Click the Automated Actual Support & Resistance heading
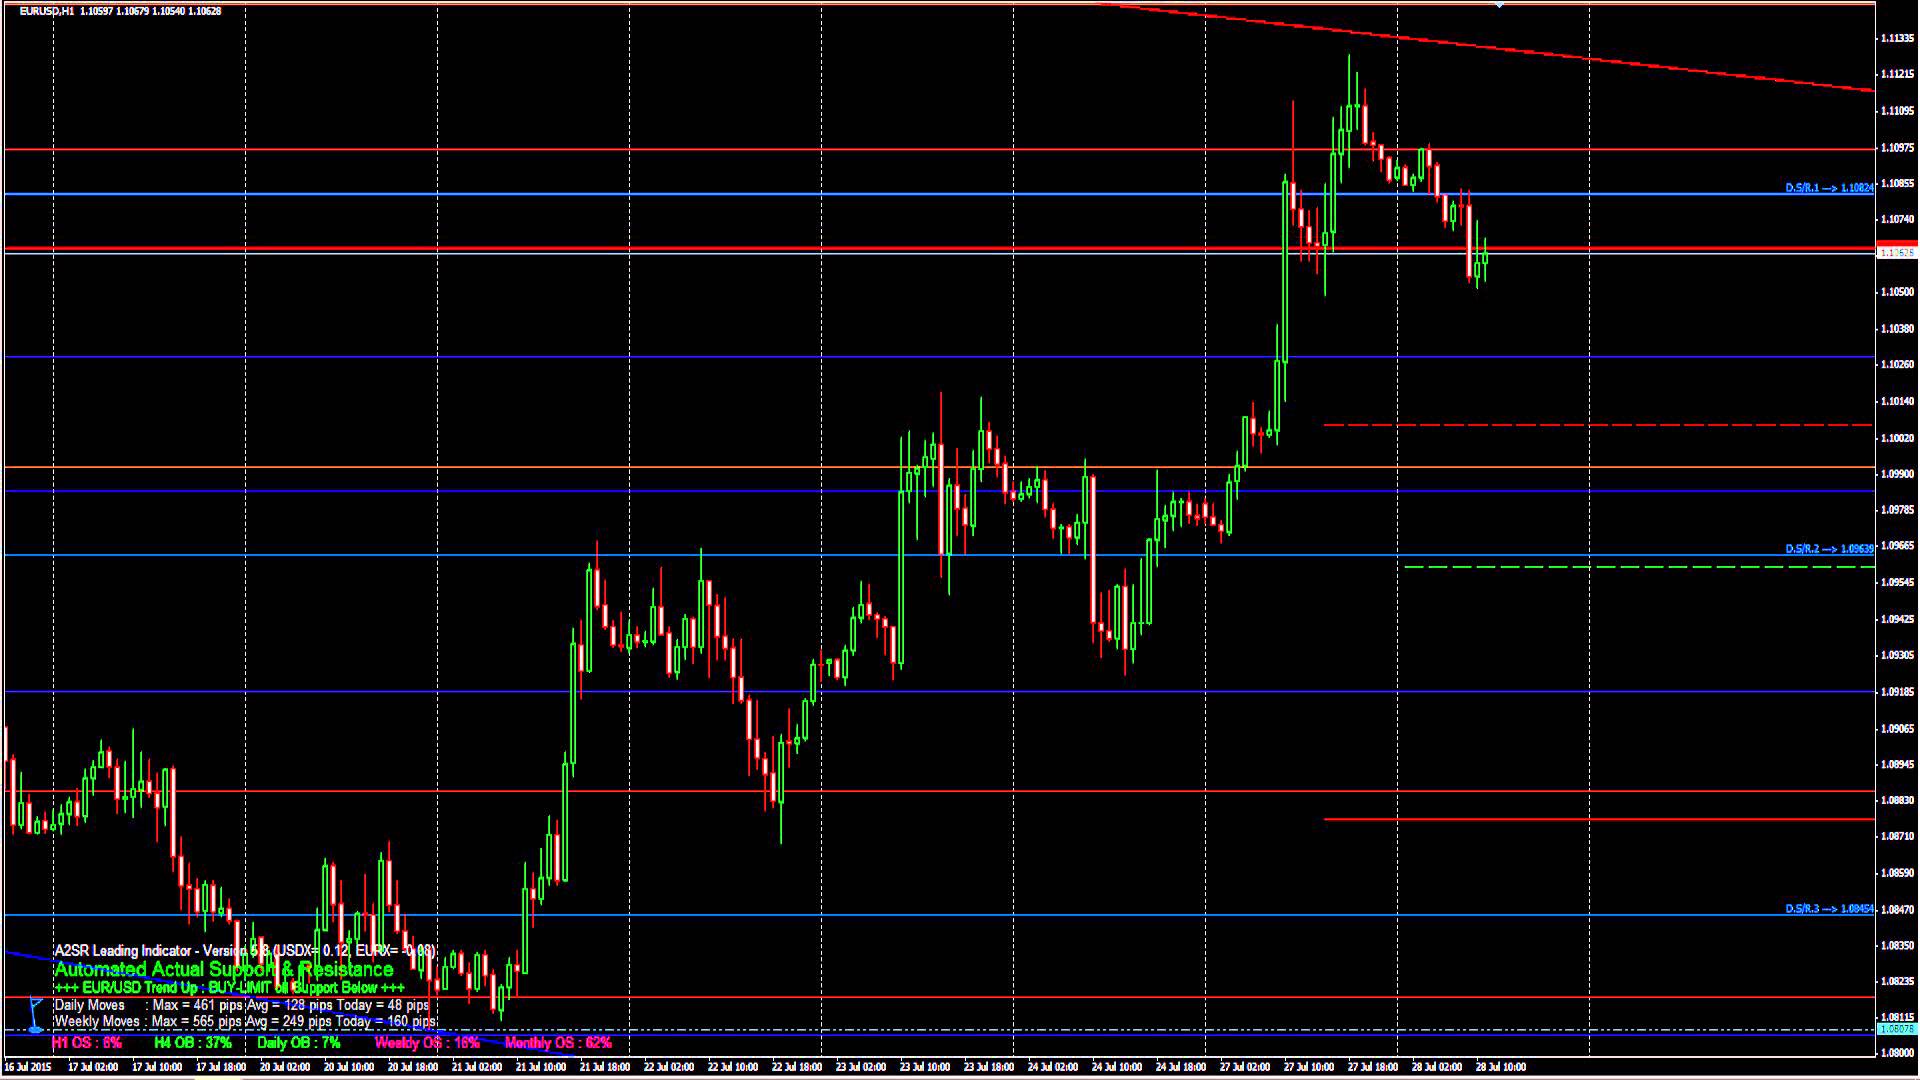Viewport: 1920px width, 1080px height. (223, 969)
